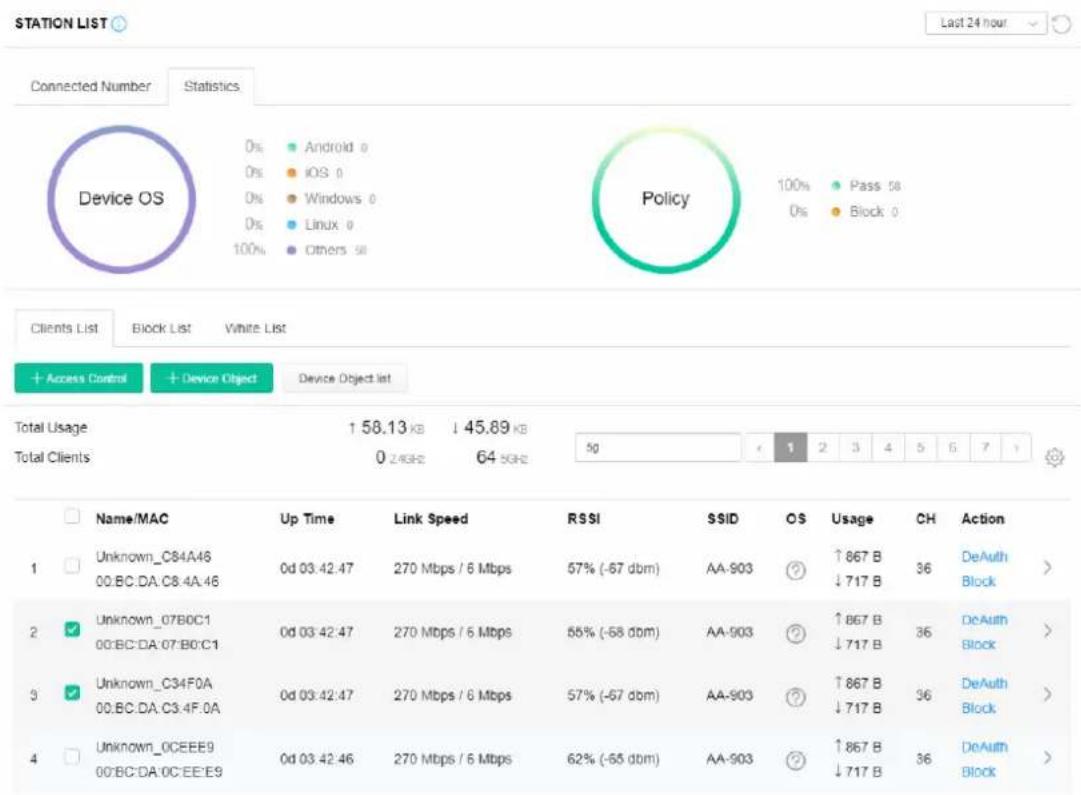
Task: Open the Last 24 hour dropdown
Action: (986, 23)
